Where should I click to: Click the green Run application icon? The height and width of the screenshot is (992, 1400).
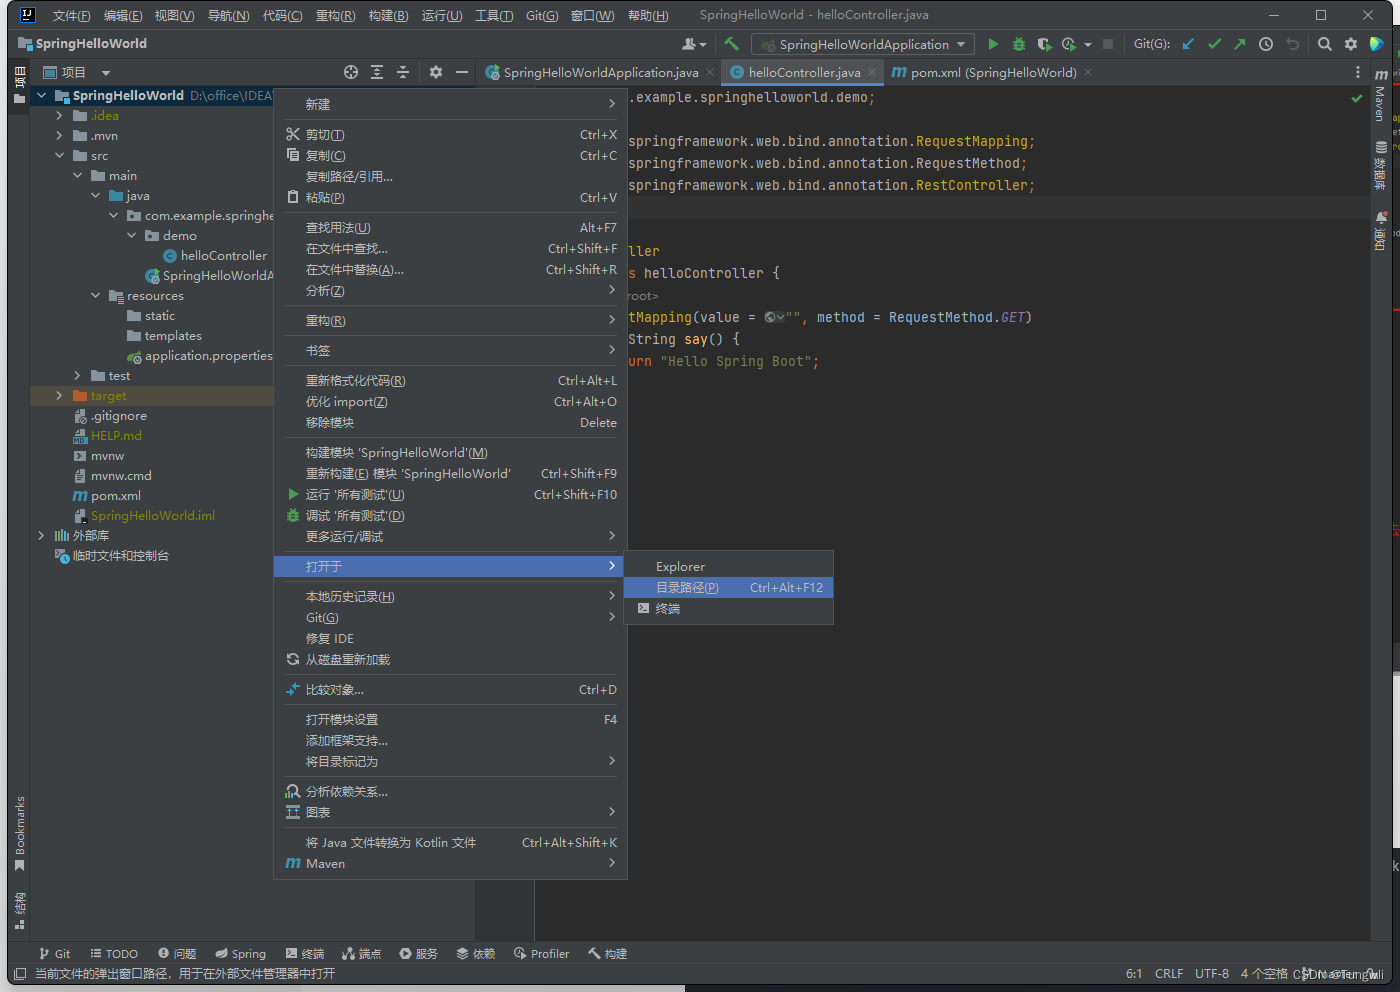click(993, 44)
